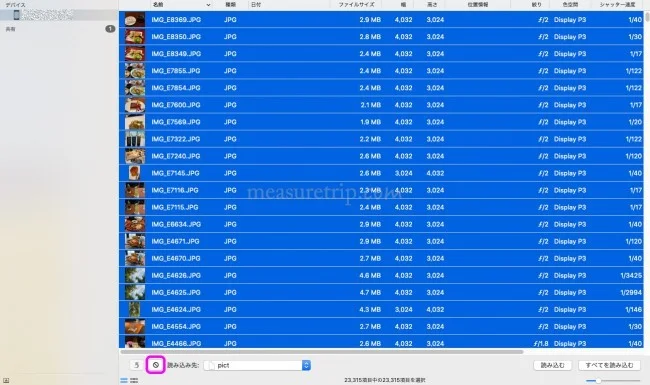Select file name IMG_E4466.JPG
650x385 pixels.
point(176,344)
